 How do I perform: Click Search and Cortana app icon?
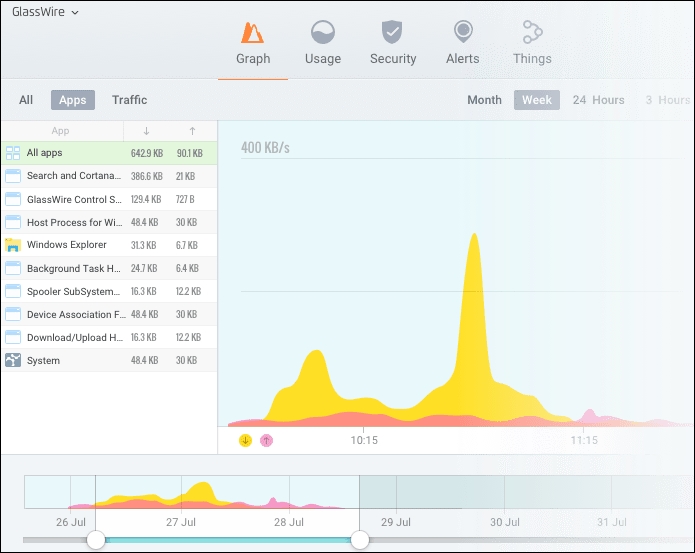(x=13, y=176)
